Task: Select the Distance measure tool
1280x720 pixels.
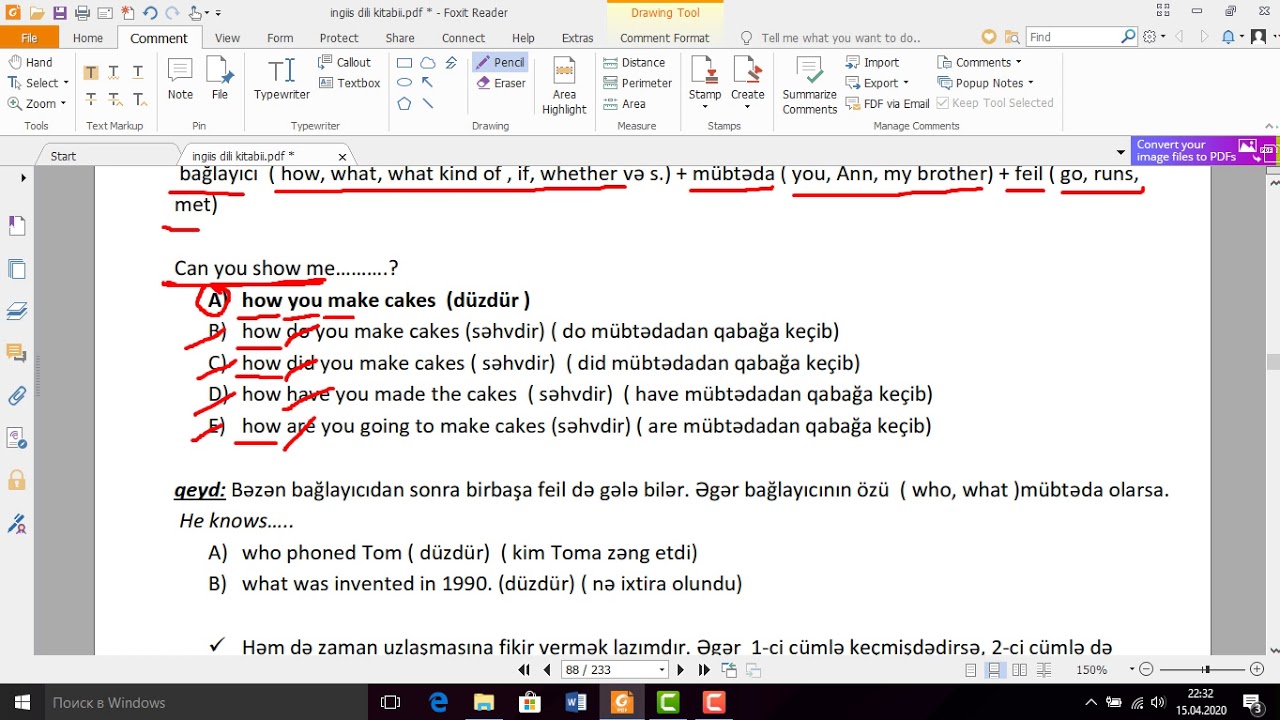Action: click(x=634, y=62)
